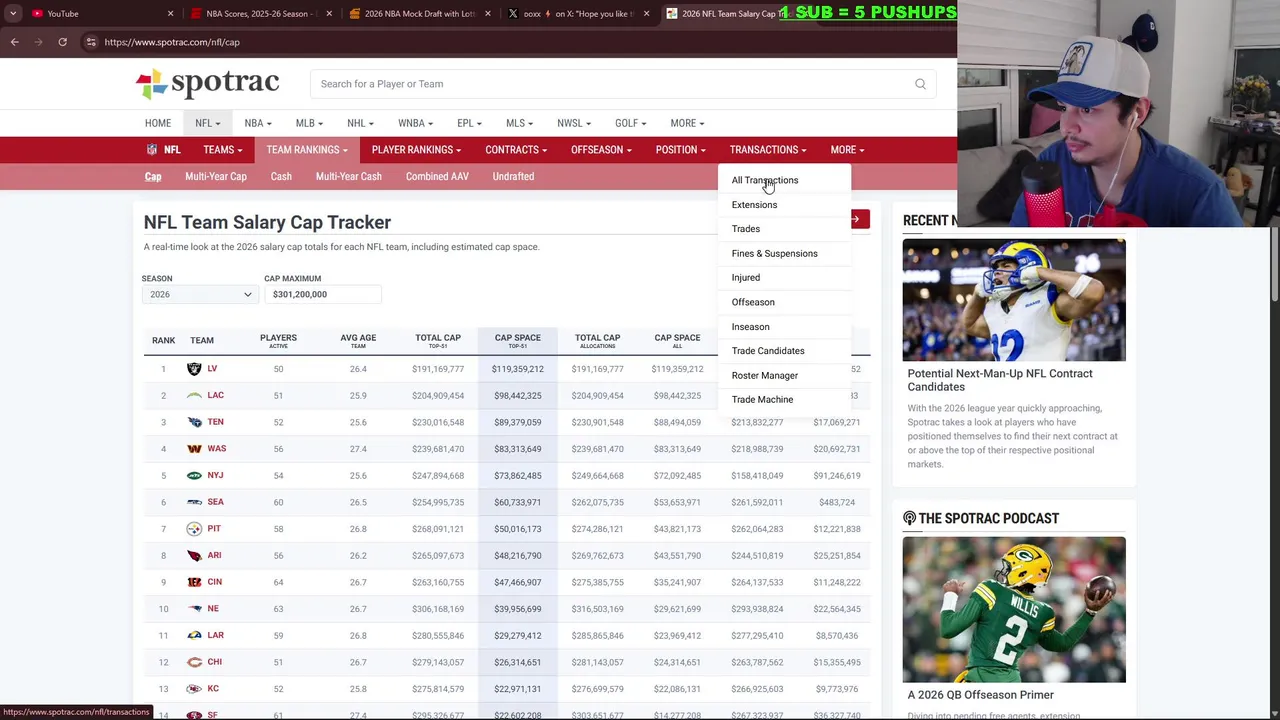Click the search magnifier icon
The height and width of the screenshot is (720, 1280).
920,84
